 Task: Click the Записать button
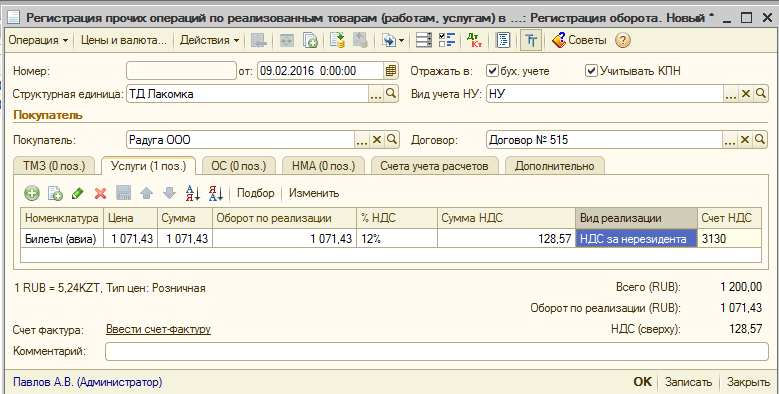688,382
